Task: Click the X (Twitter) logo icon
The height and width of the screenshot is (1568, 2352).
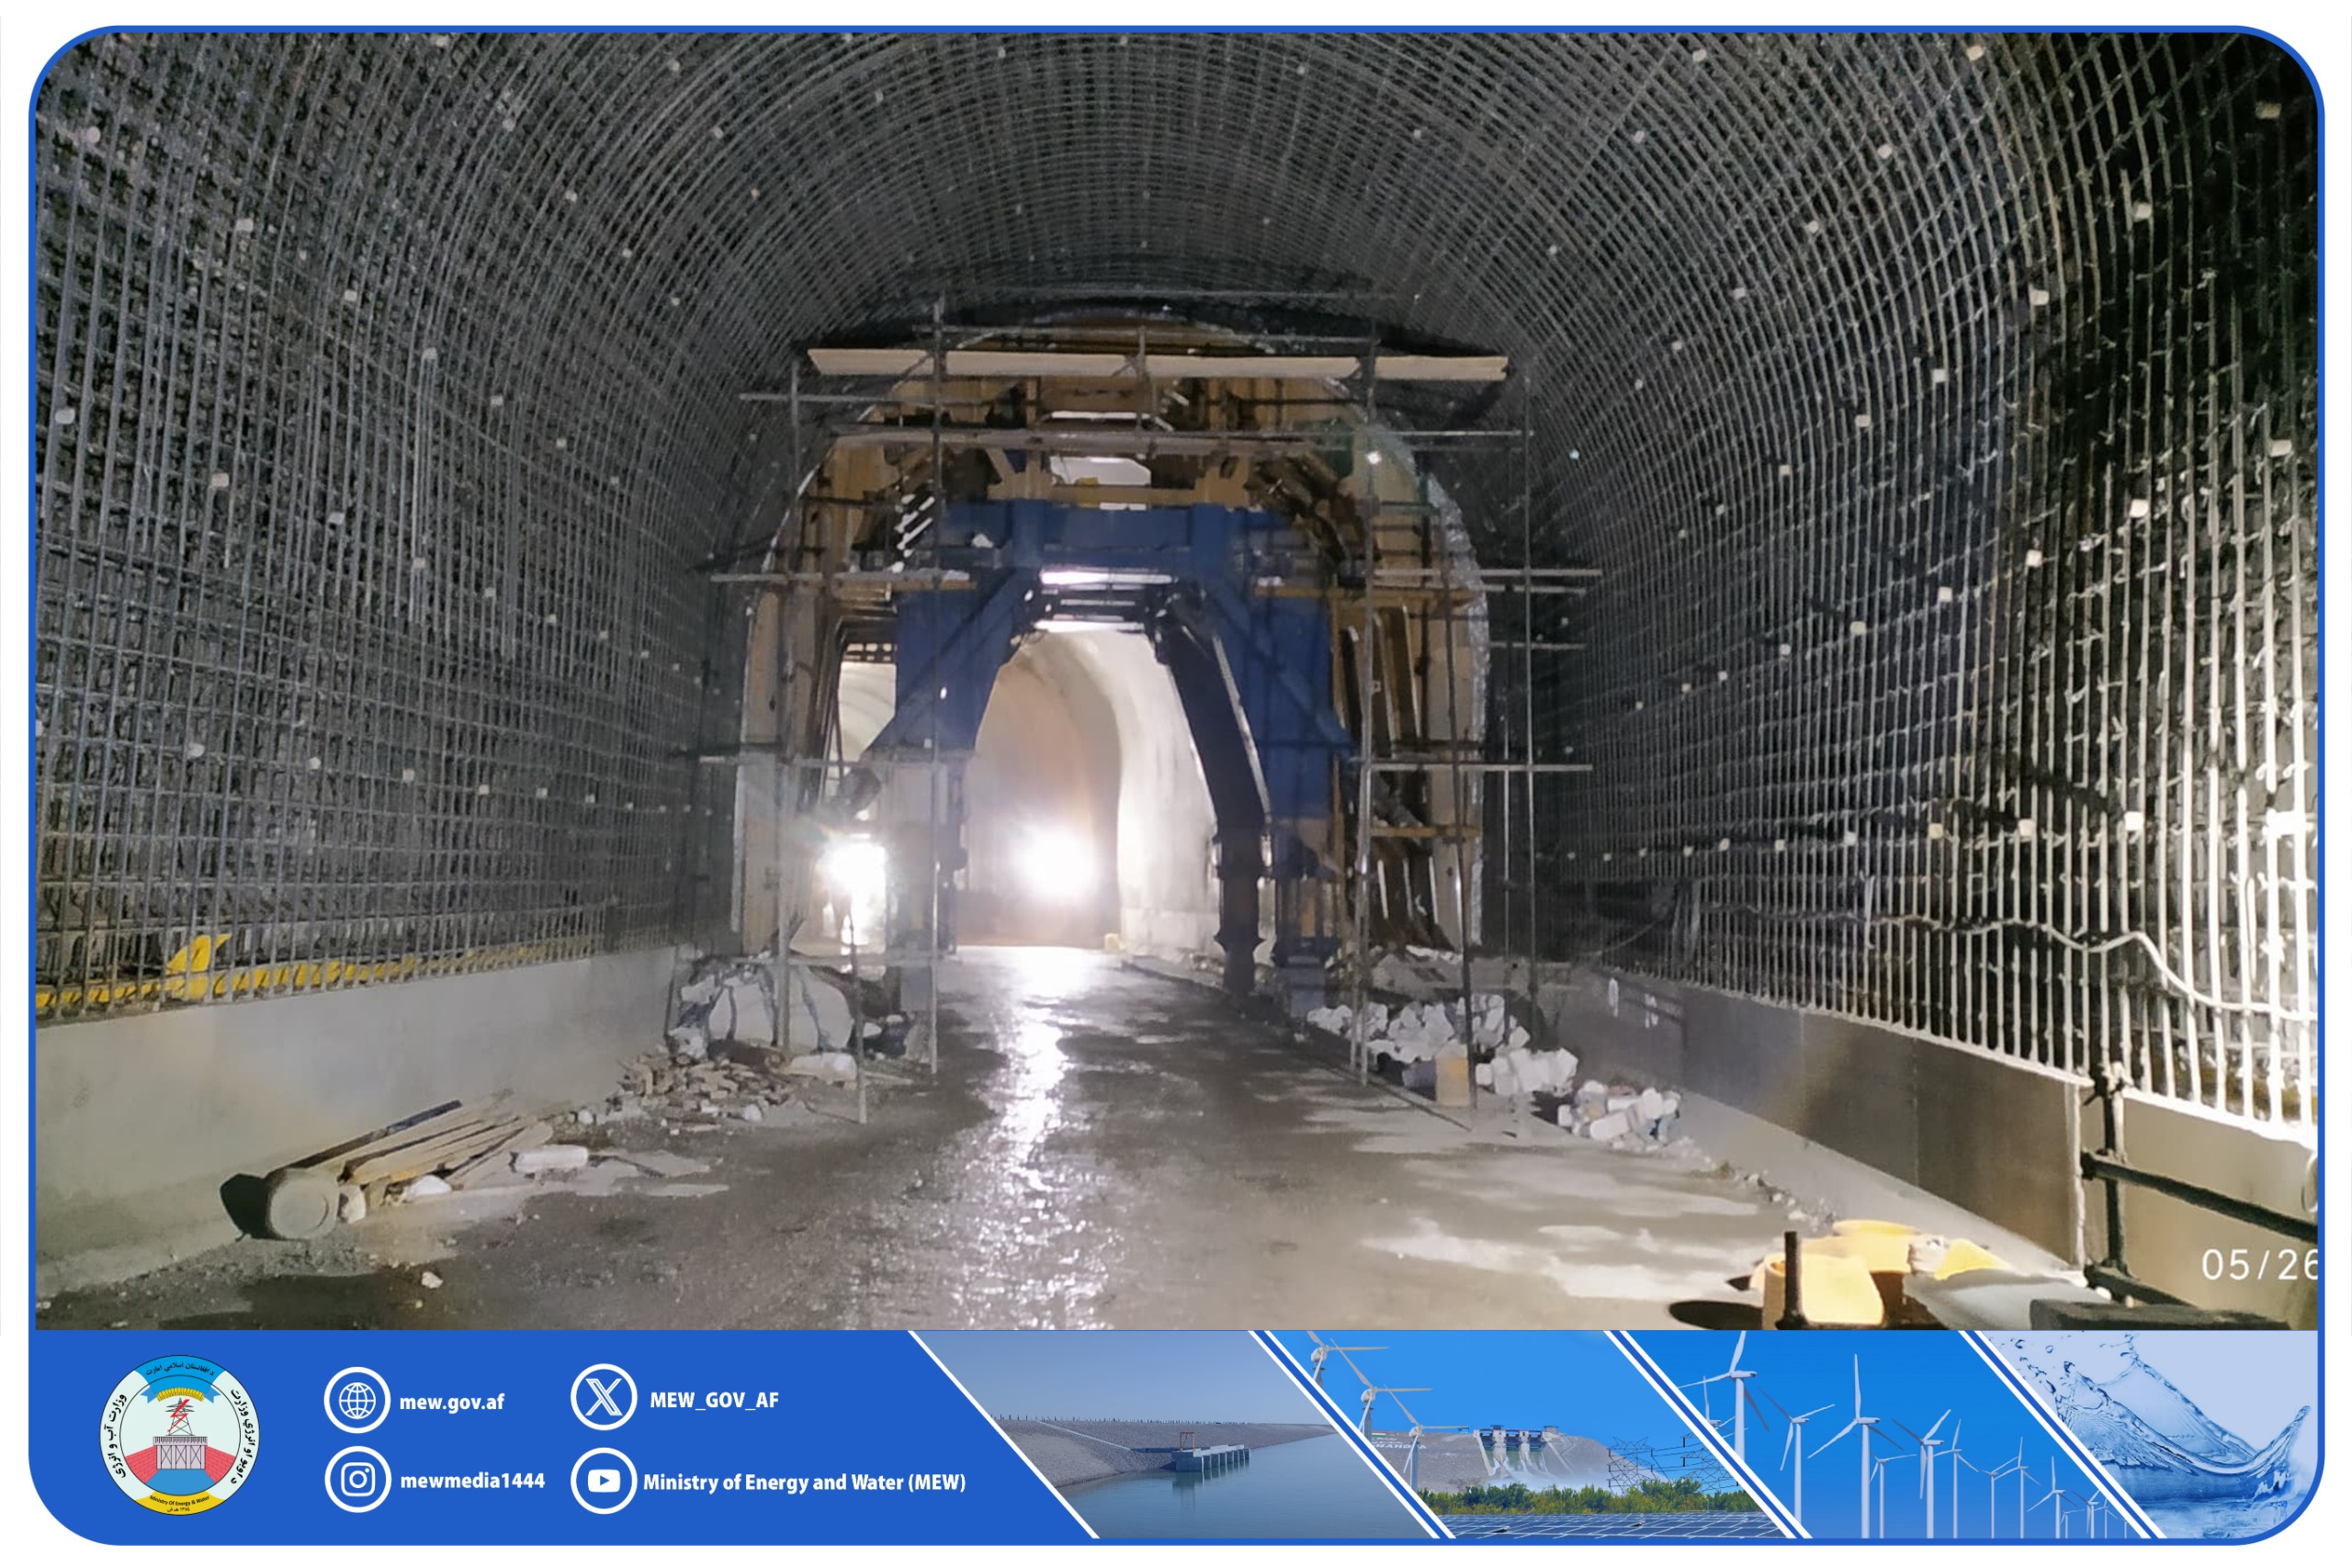Action: click(x=603, y=1398)
